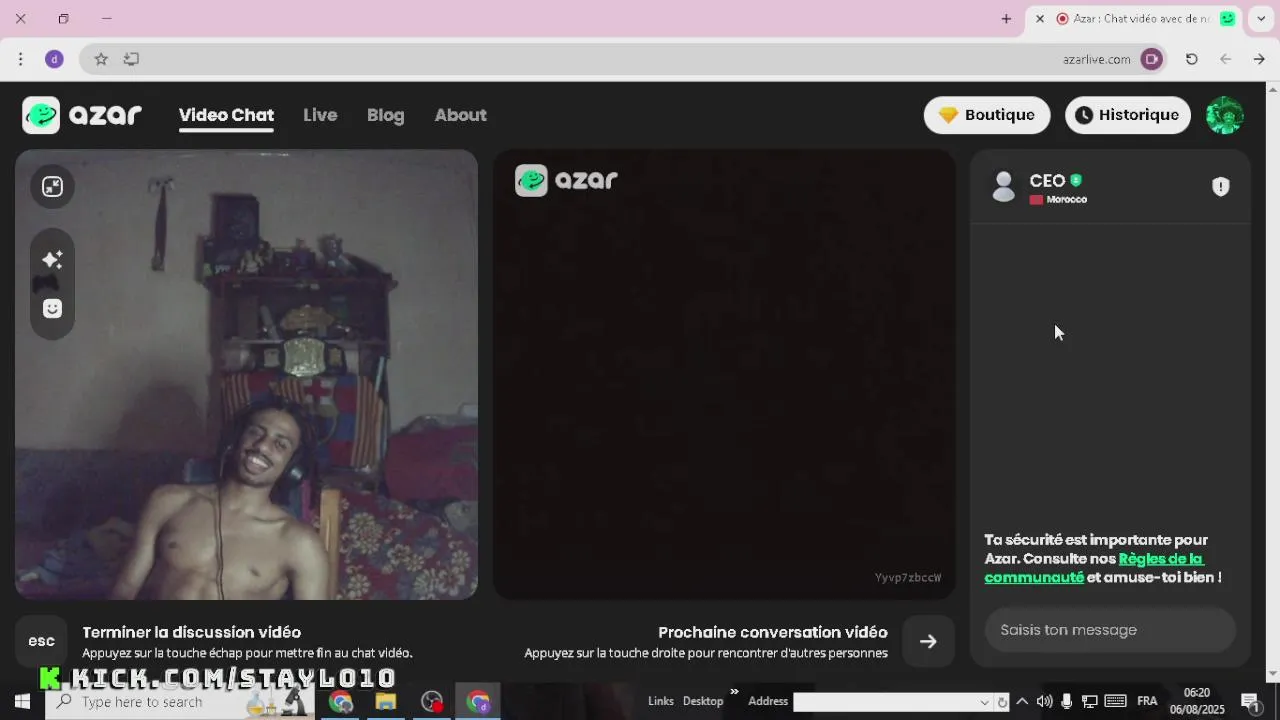Expand the tab search dropdown
1280x720 pixels.
coord(1261,19)
